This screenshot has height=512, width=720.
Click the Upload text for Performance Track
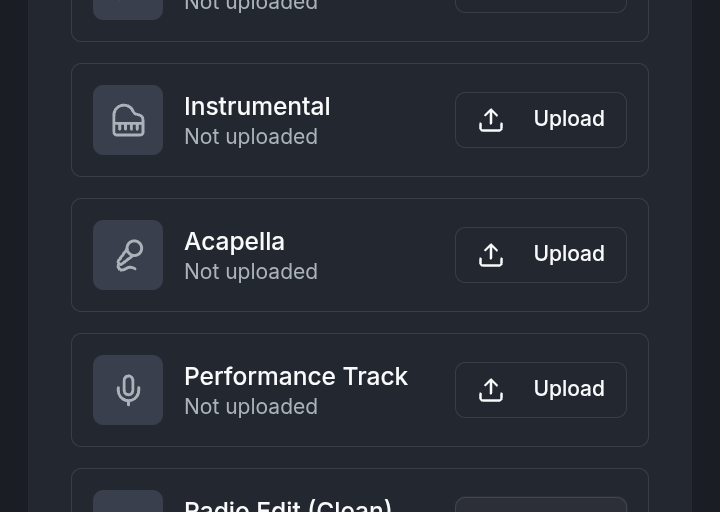click(568, 389)
